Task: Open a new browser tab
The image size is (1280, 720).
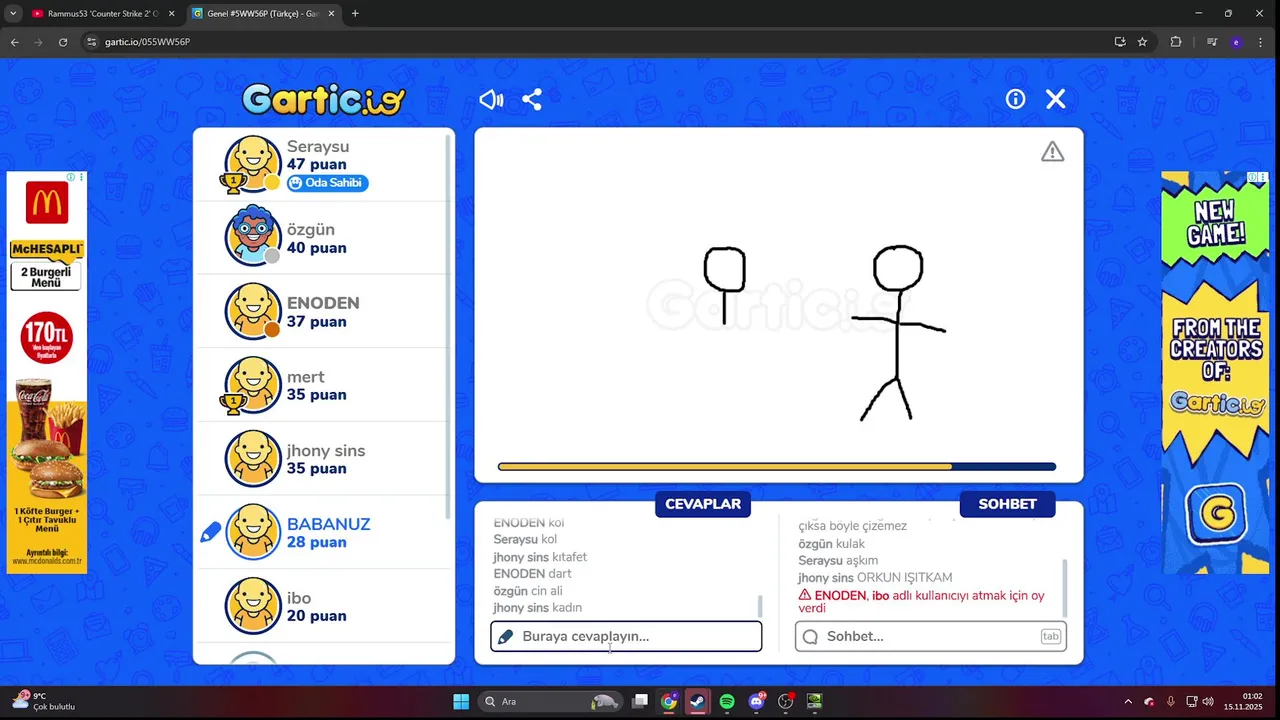Action: point(355,13)
